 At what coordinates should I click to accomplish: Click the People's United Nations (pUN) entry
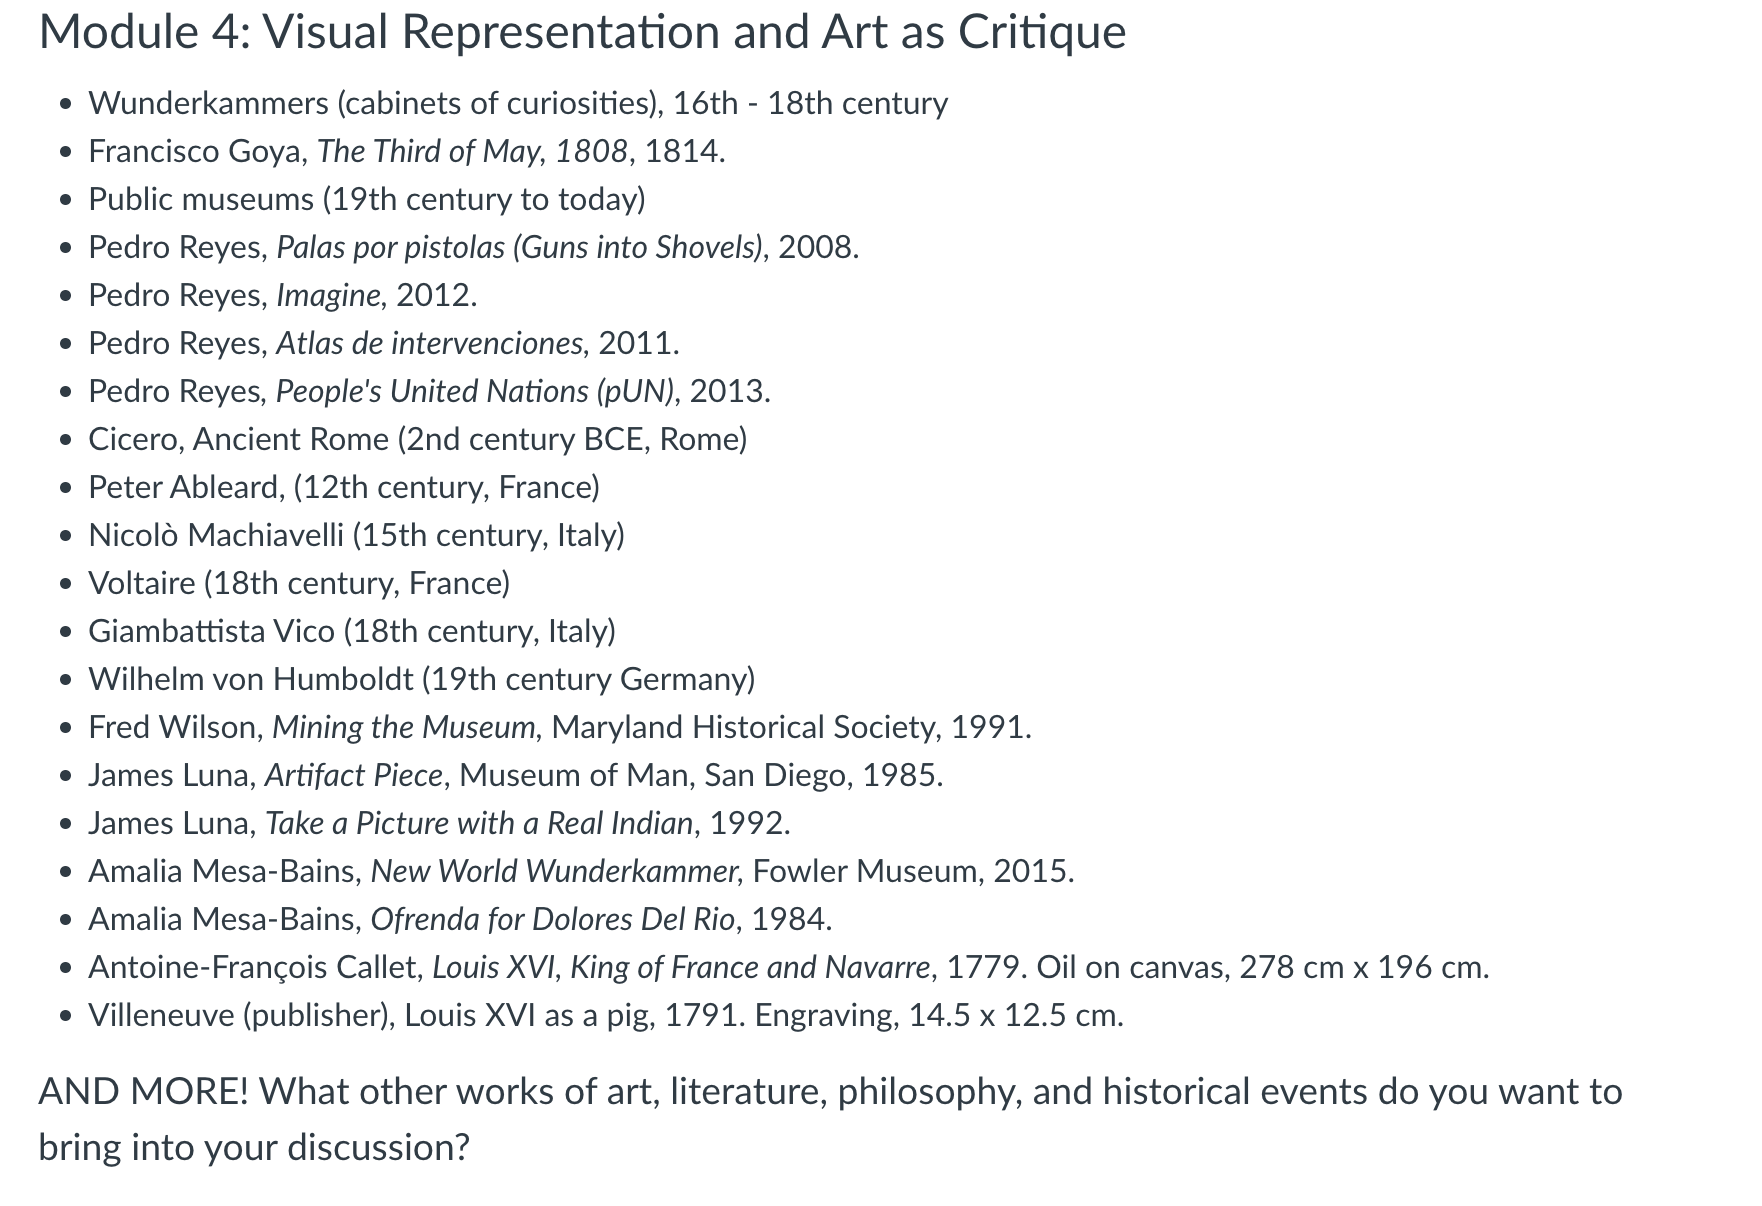pos(430,391)
